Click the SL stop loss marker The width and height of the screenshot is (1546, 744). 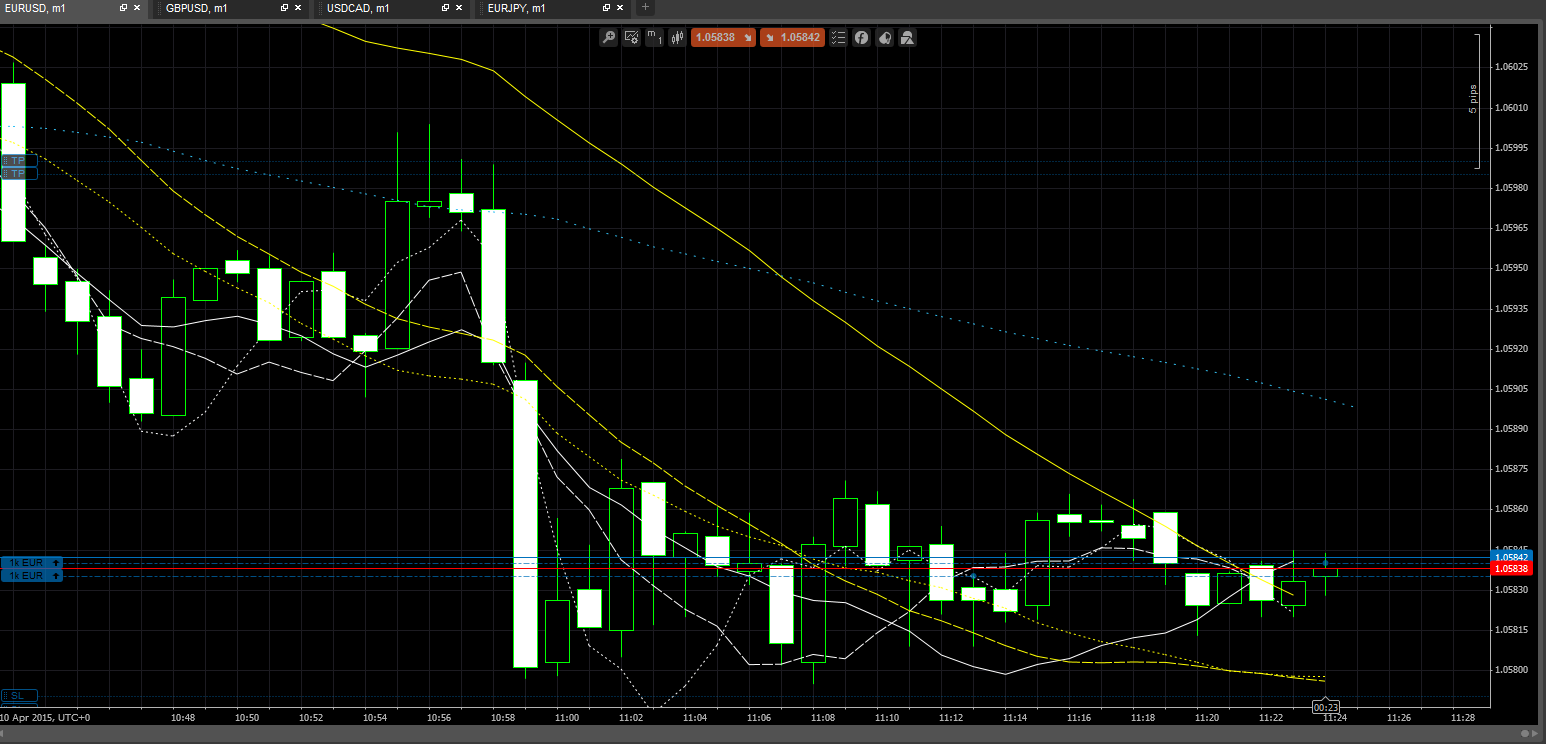click(x=19, y=695)
